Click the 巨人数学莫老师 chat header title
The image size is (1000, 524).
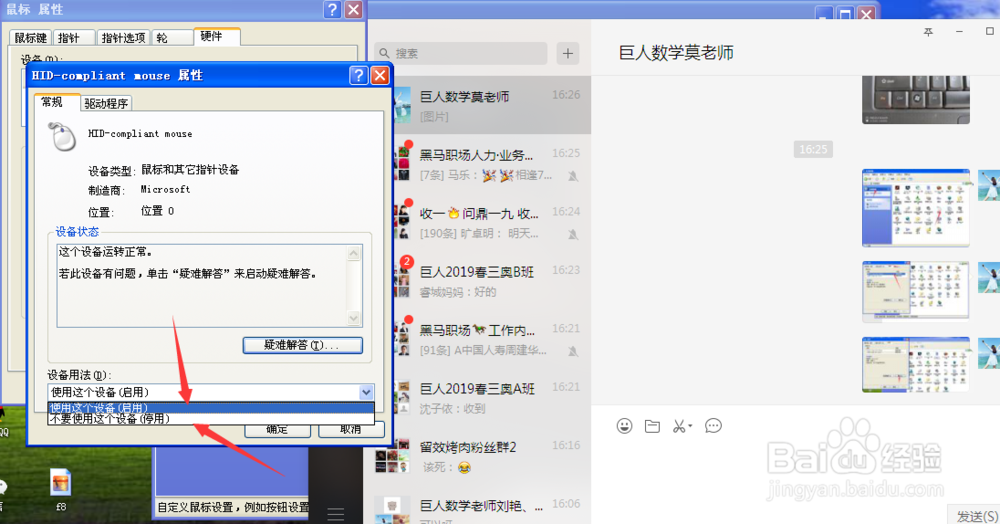click(677, 52)
